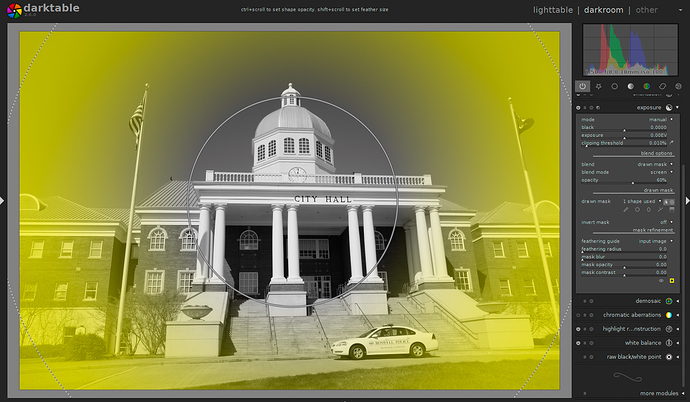Collapse the exposure module panel
The image size is (690, 402).
click(677, 107)
